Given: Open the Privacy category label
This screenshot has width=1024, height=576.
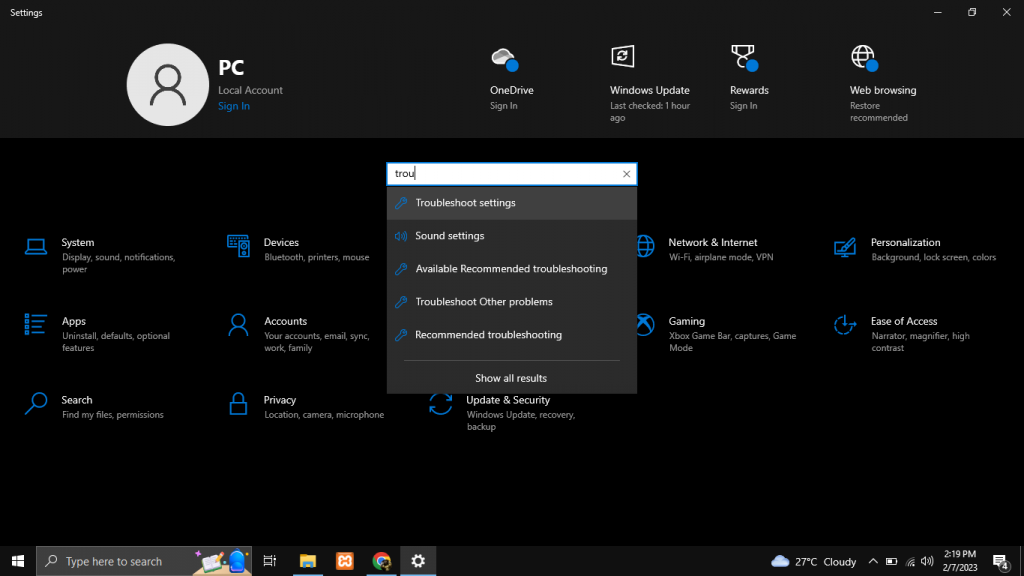Looking at the screenshot, I should tap(280, 400).
